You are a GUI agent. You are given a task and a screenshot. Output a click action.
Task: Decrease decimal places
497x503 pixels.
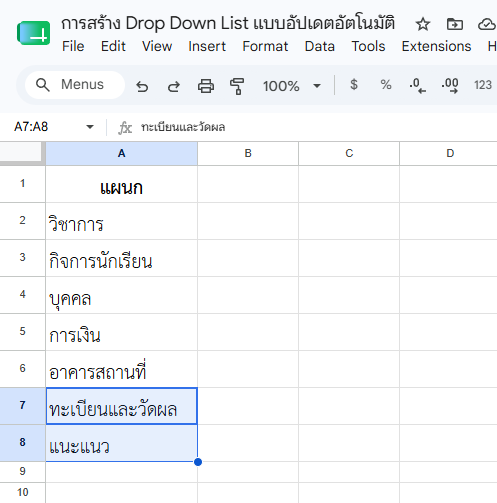pos(418,85)
